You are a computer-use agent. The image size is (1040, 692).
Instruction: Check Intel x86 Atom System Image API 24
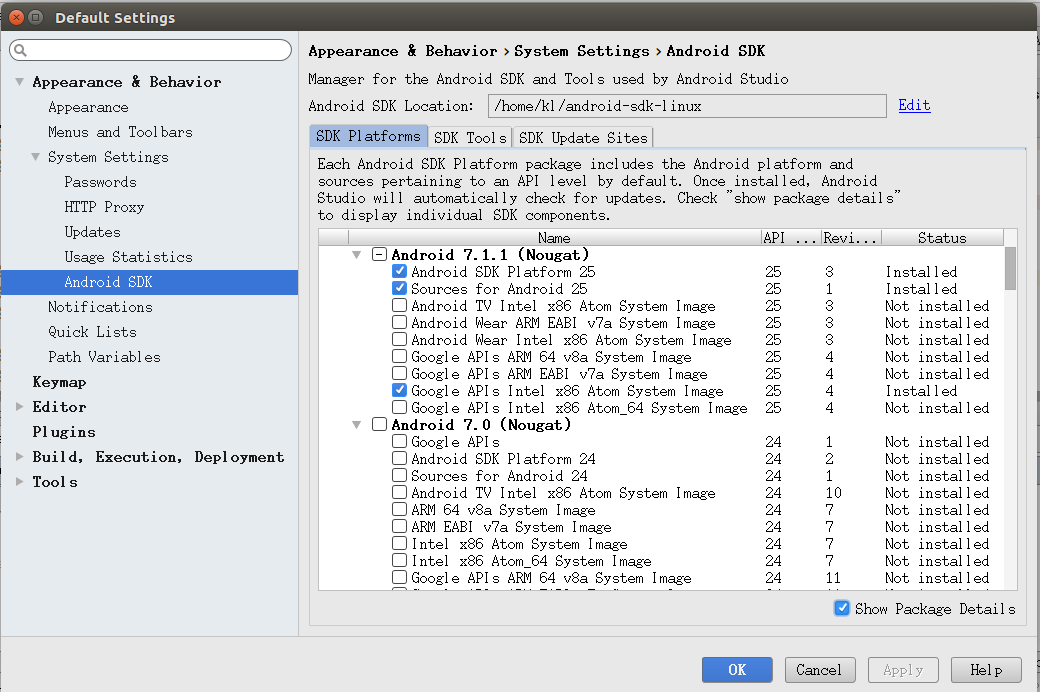pyautogui.click(x=399, y=543)
